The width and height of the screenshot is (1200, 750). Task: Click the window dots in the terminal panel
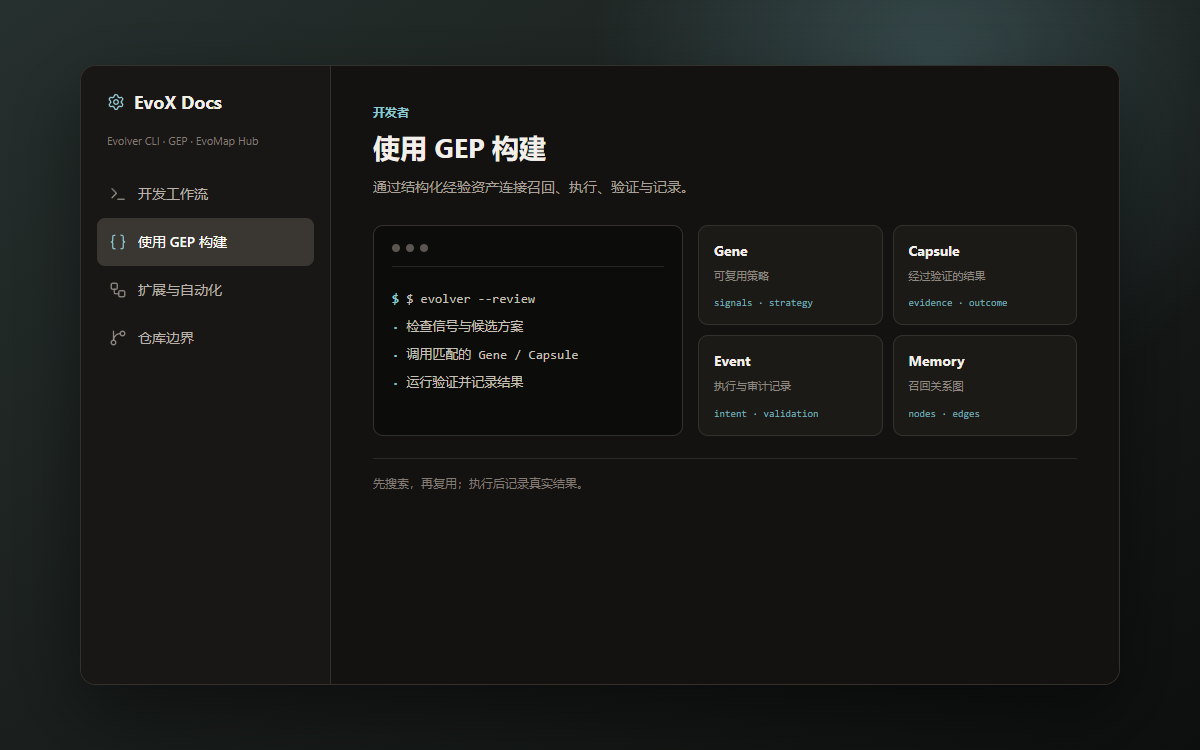[x=410, y=248]
